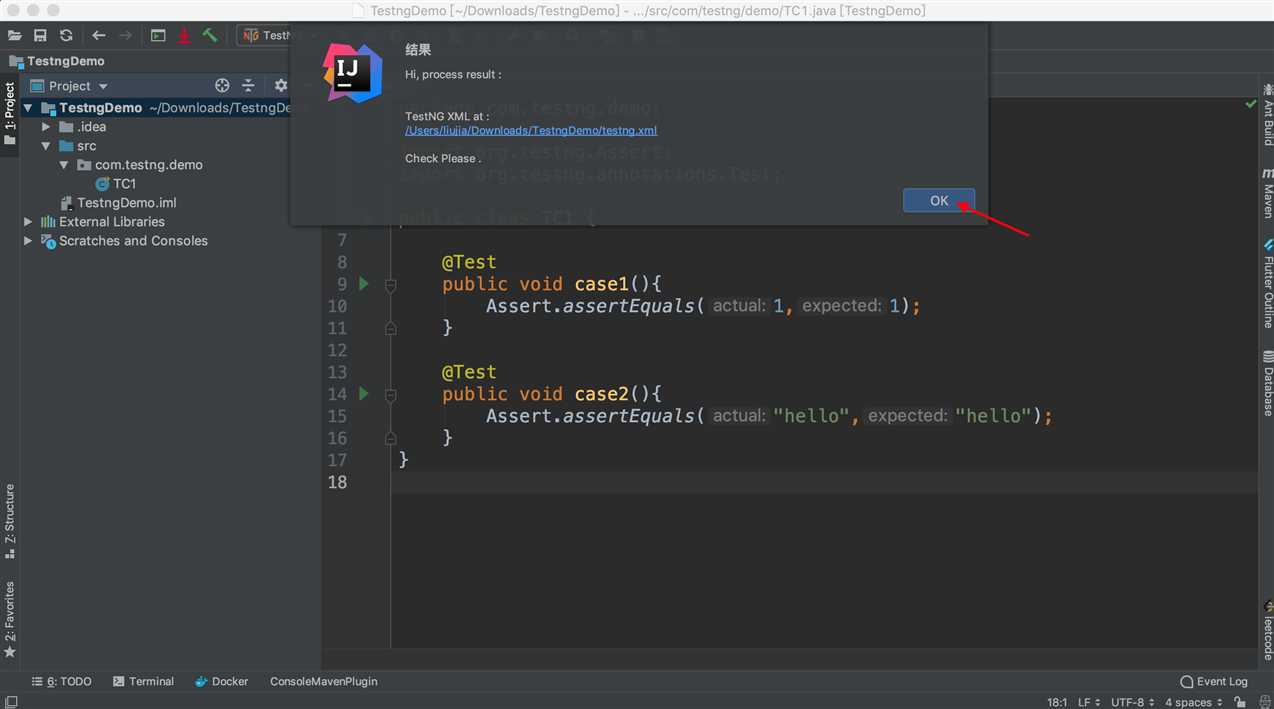Click the red download arrow toolbar icon
The width and height of the screenshot is (1274, 709).
(x=184, y=35)
